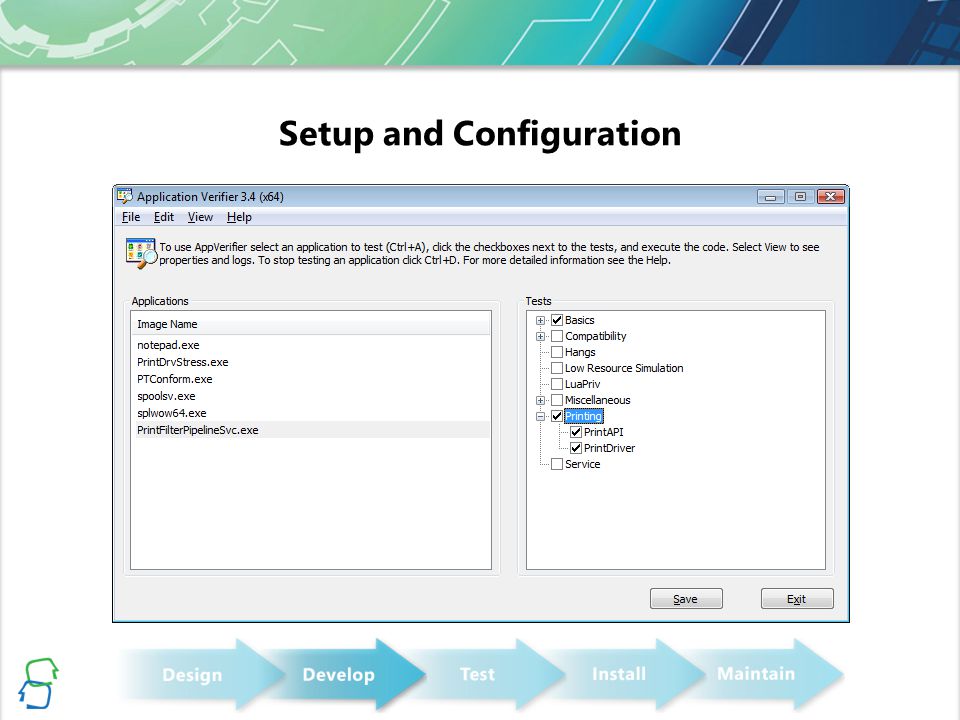960x720 pixels.
Task: Uncheck the Printing test checkbox
Action: [557, 416]
